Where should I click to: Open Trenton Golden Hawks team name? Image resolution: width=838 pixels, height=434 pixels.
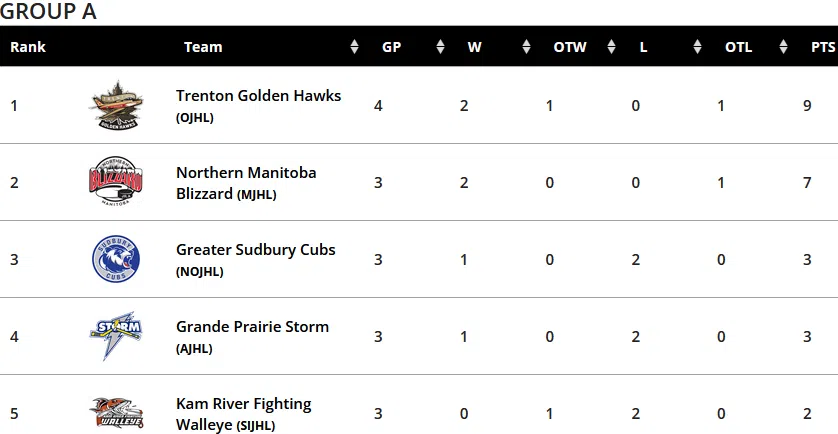pos(259,96)
